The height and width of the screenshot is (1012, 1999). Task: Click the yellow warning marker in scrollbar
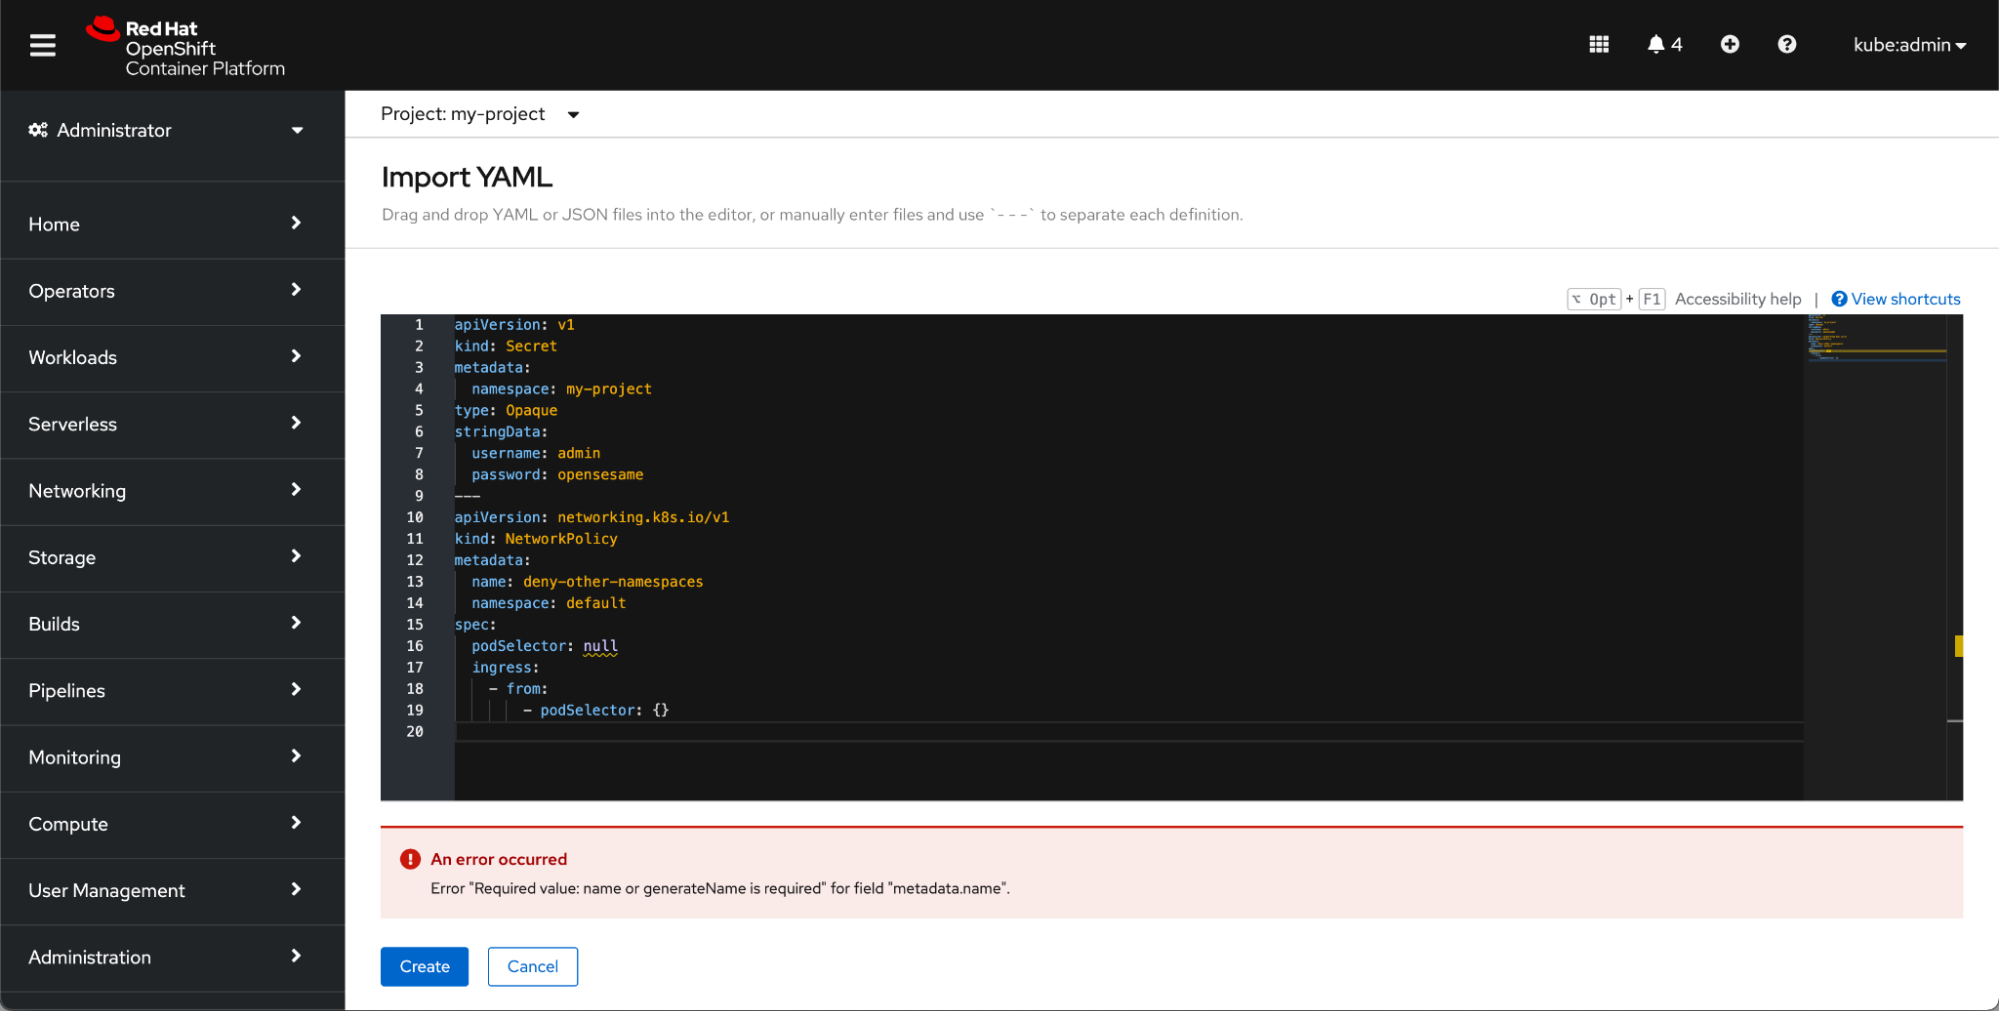(x=1959, y=646)
